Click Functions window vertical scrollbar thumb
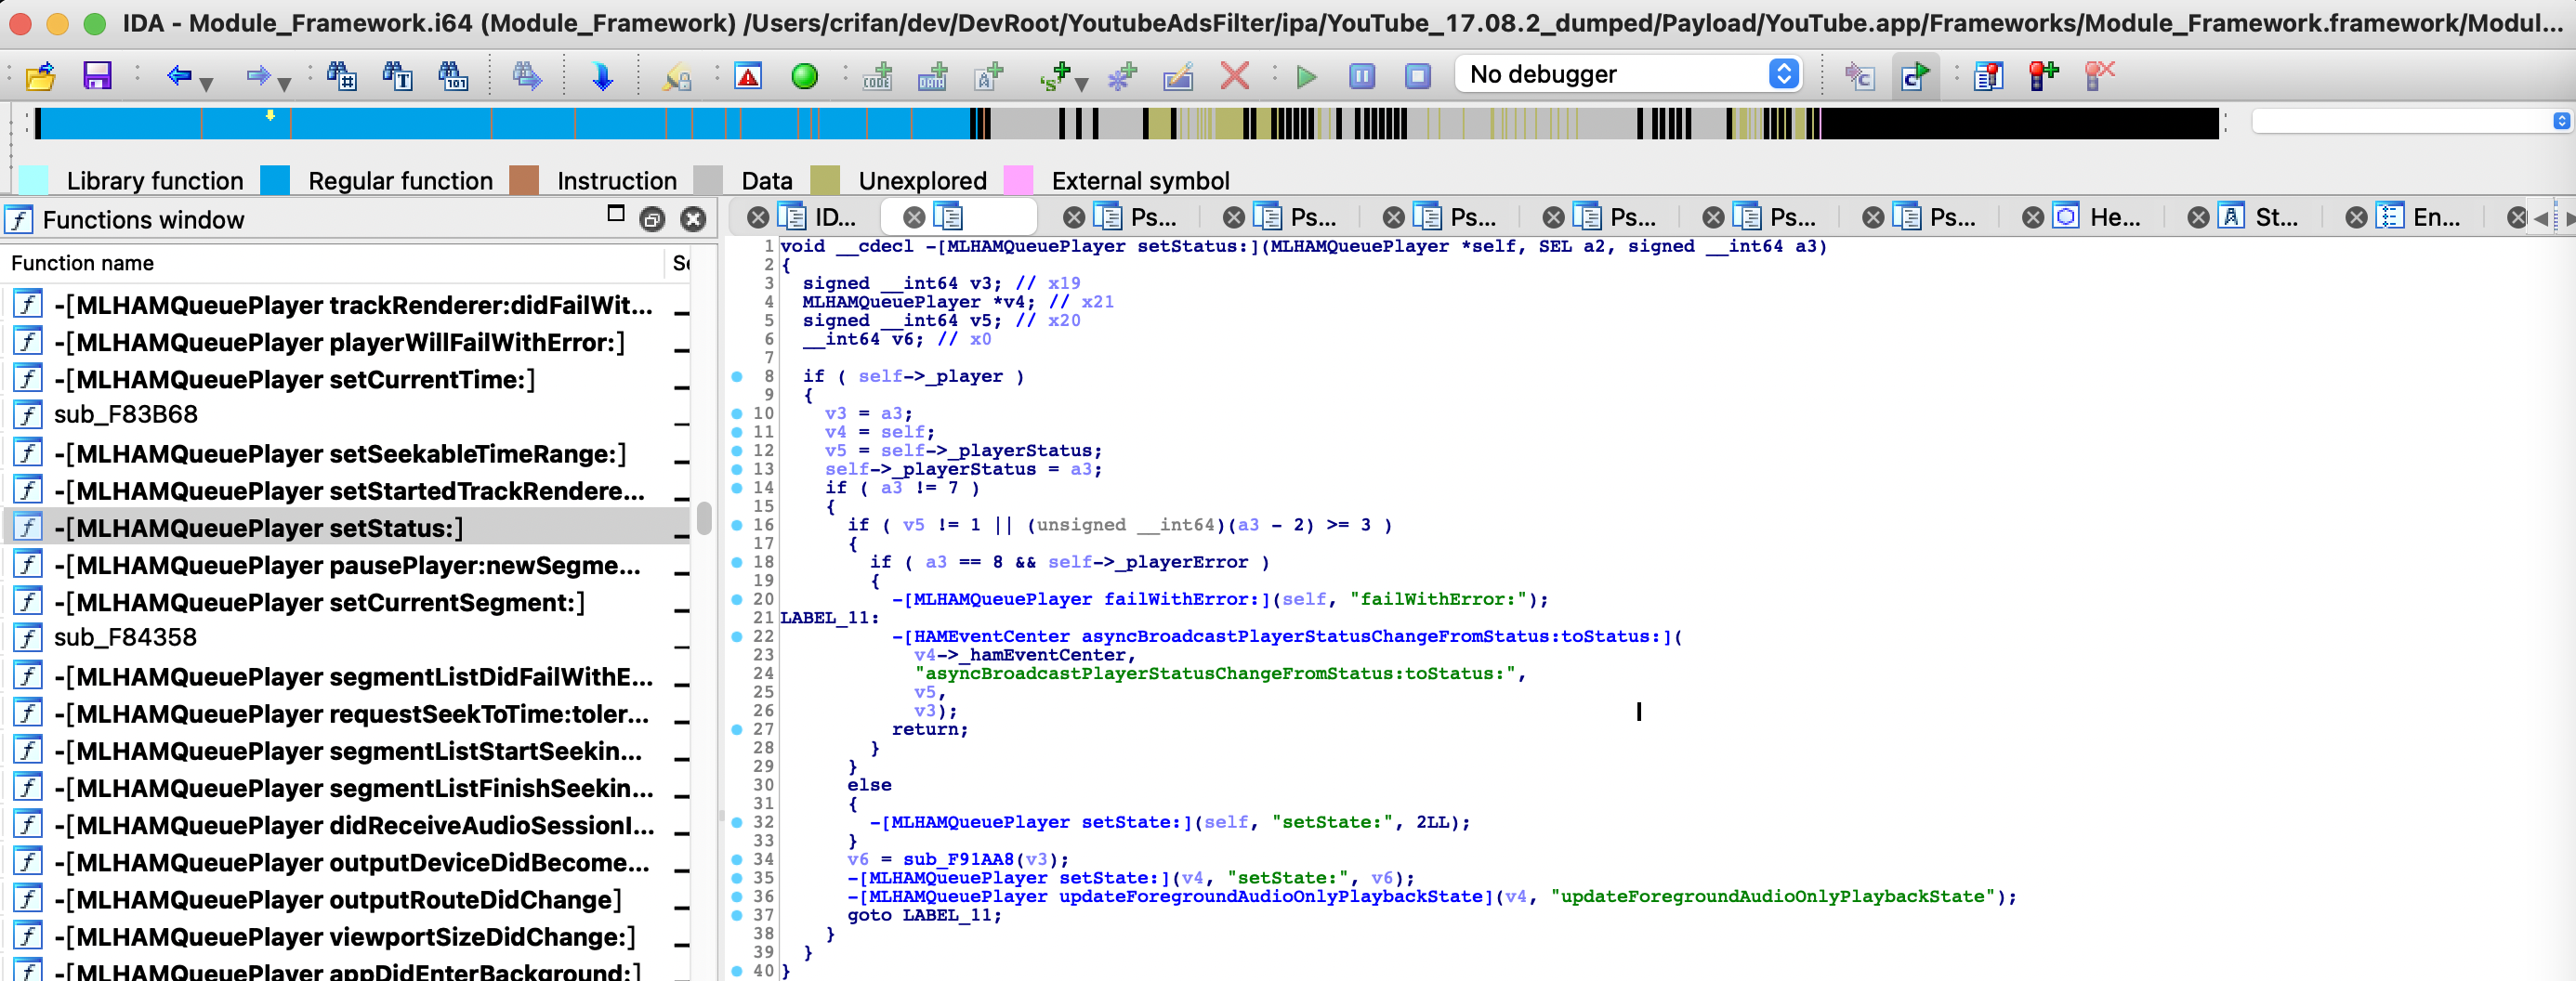Viewport: 2576px width, 981px height. [x=704, y=518]
